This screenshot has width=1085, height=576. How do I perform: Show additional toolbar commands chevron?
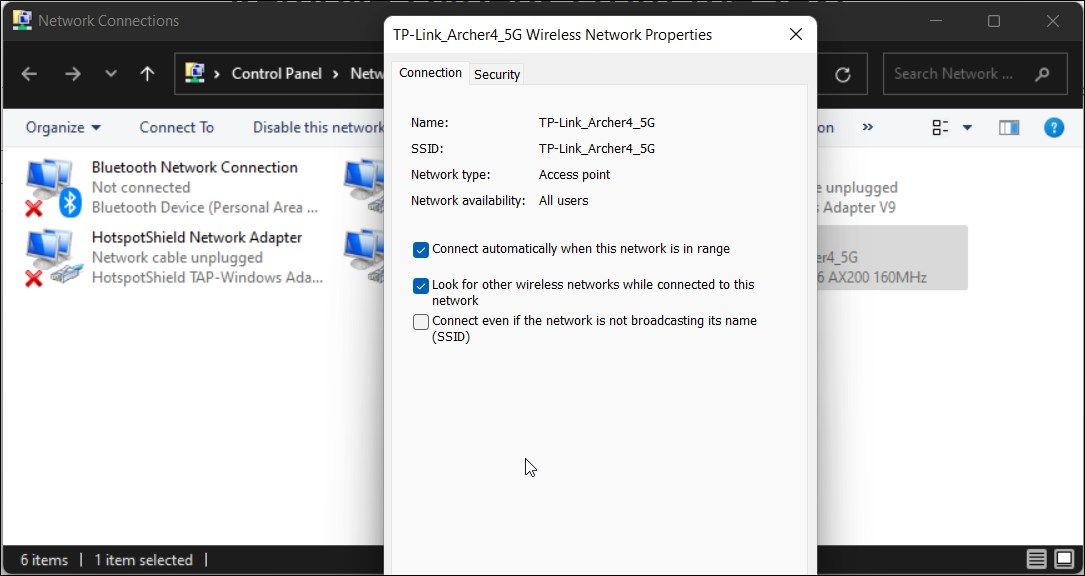coord(868,127)
